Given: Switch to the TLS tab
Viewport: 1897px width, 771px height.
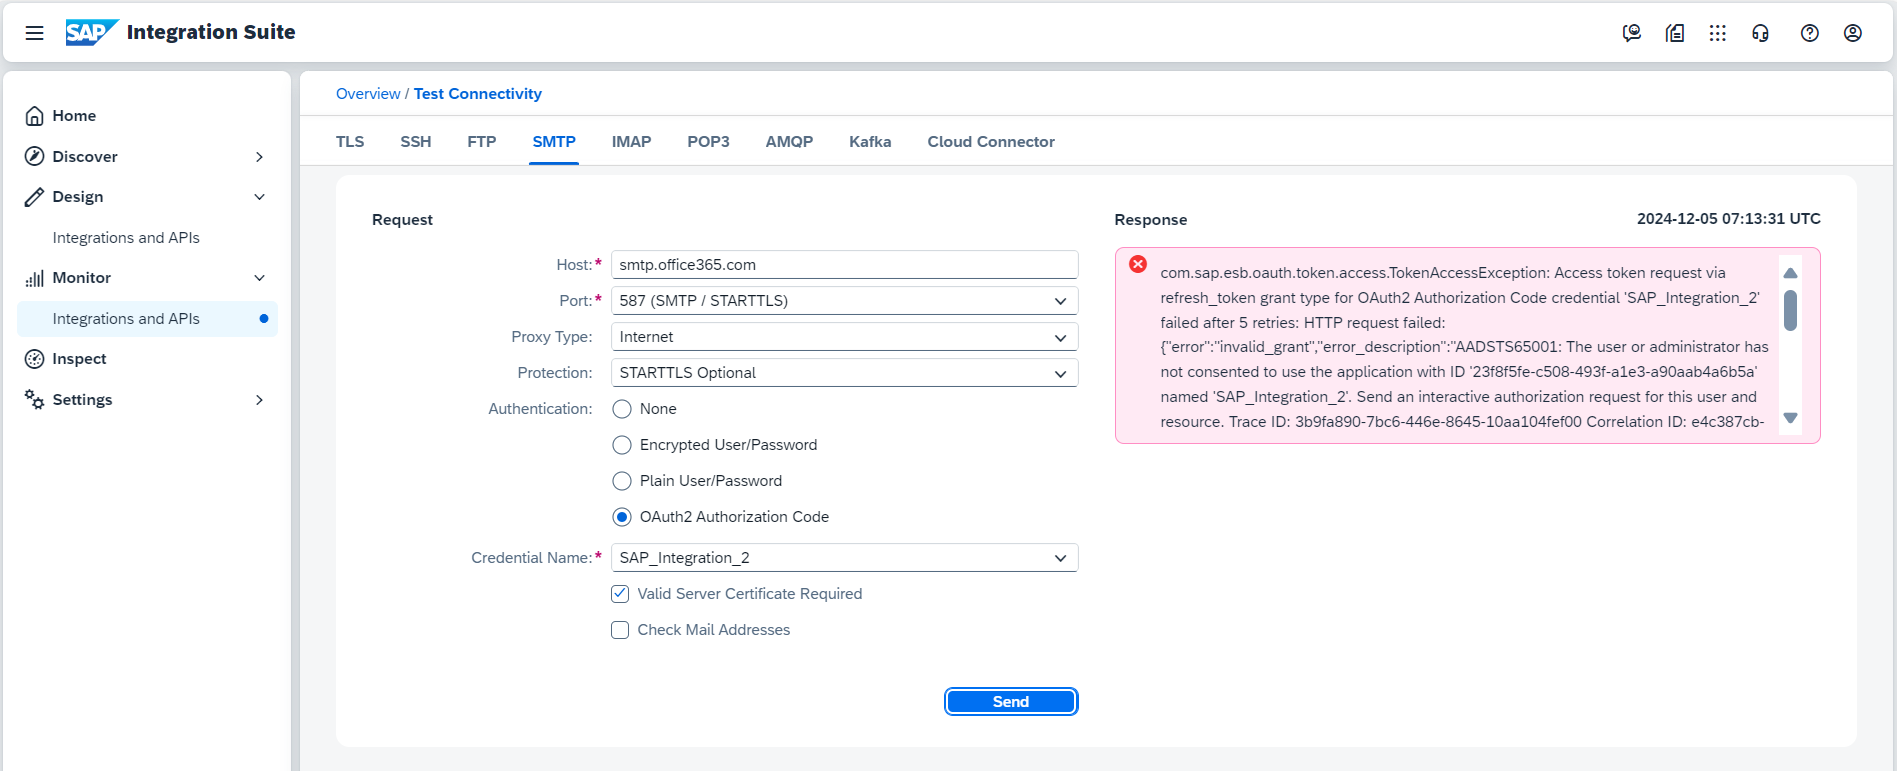Looking at the screenshot, I should tap(350, 142).
